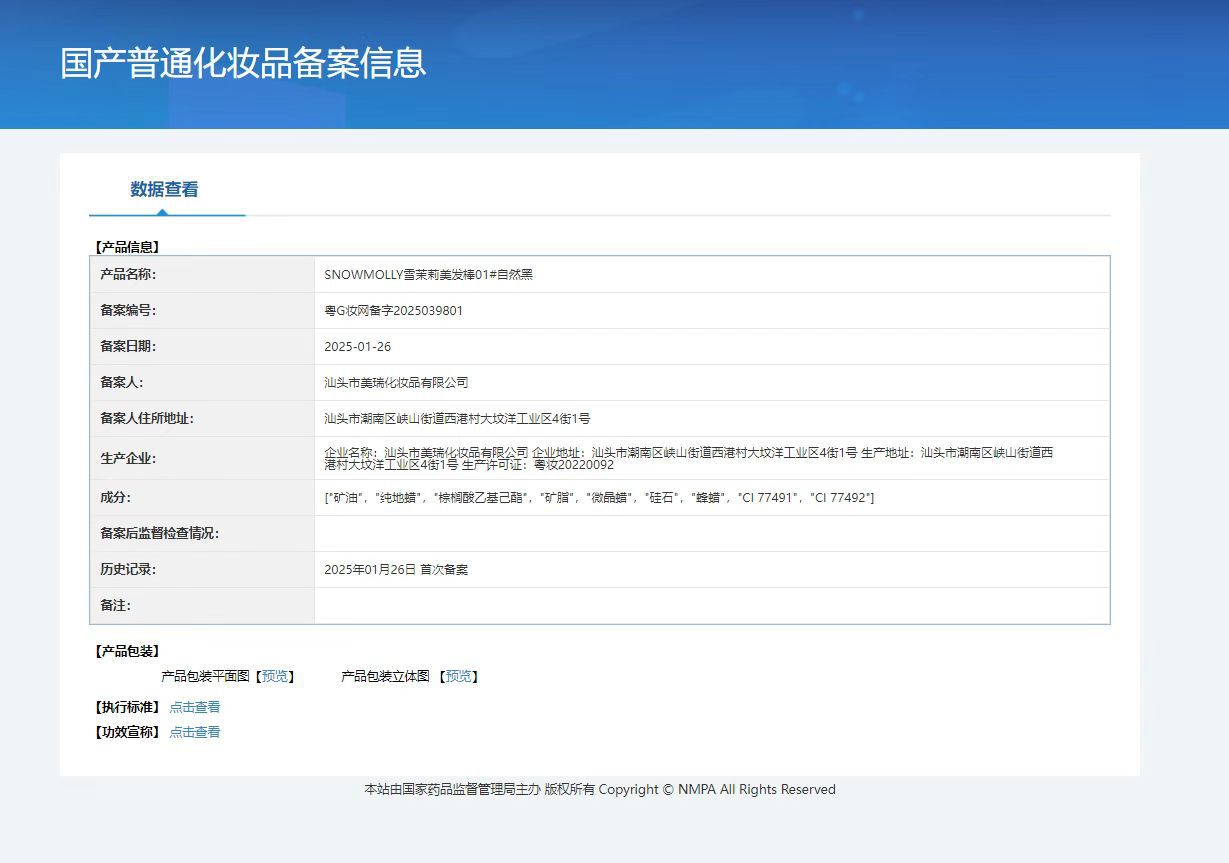Image resolution: width=1229 pixels, height=863 pixels.
Task: Select the 备案编号 label cell
Action: point(202,310)
